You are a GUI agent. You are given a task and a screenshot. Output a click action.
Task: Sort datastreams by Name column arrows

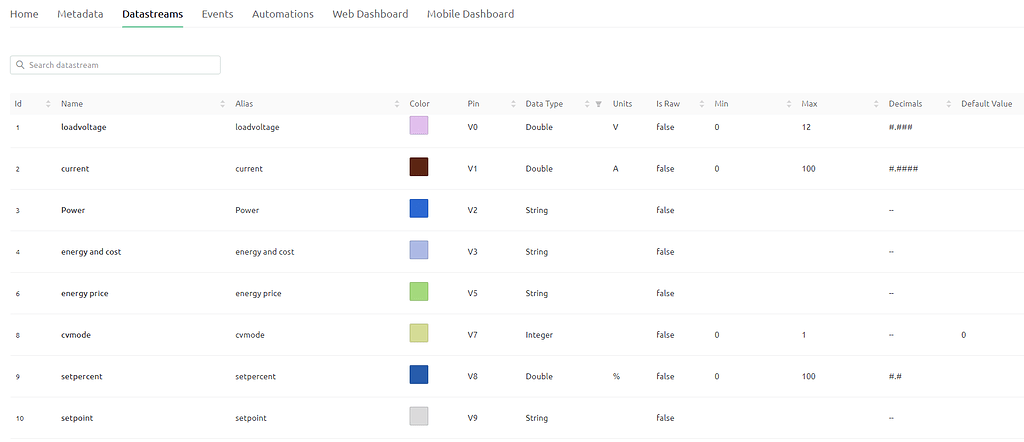tap(222, 104)
